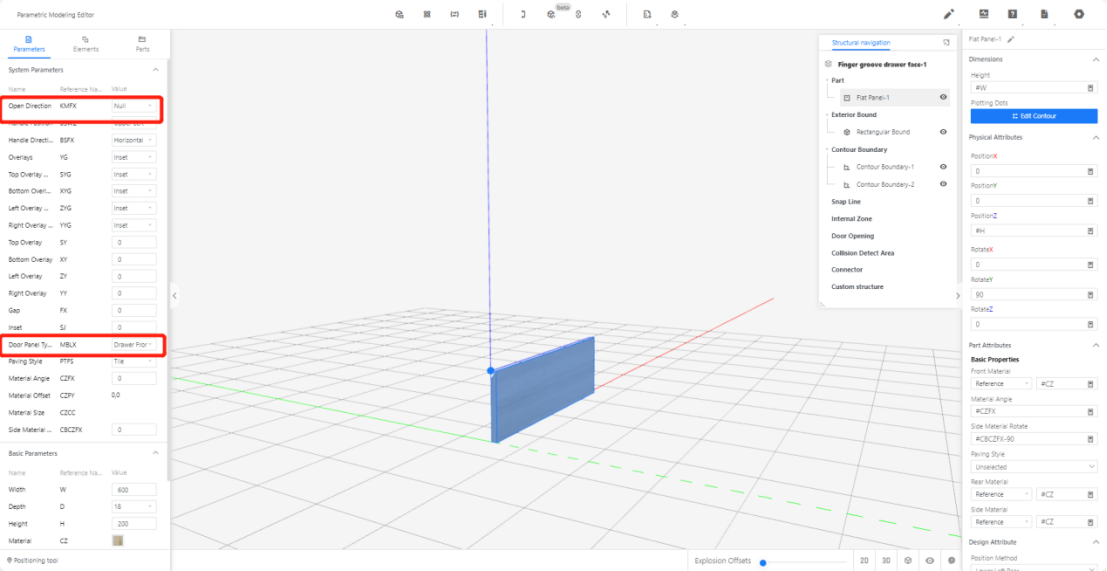Click the info icon in bottom bar

click(x=951, y=561)
